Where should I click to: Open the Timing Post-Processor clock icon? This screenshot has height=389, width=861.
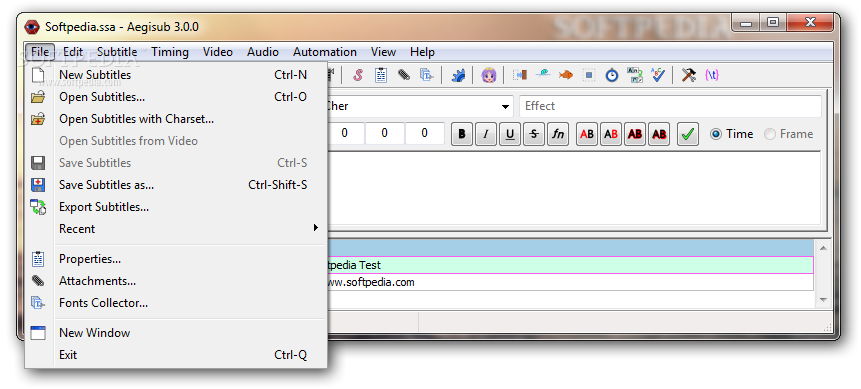tap(612, 75)
